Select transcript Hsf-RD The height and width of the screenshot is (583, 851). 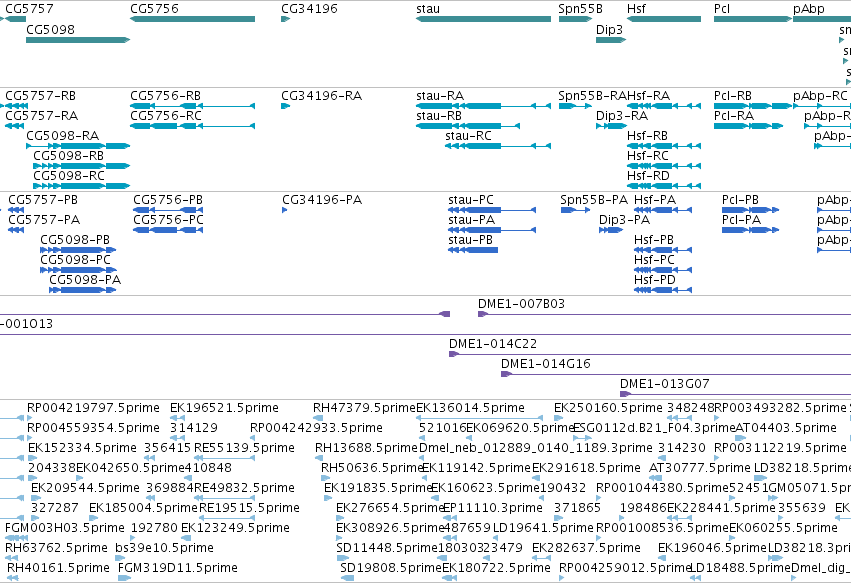point(664,186)
